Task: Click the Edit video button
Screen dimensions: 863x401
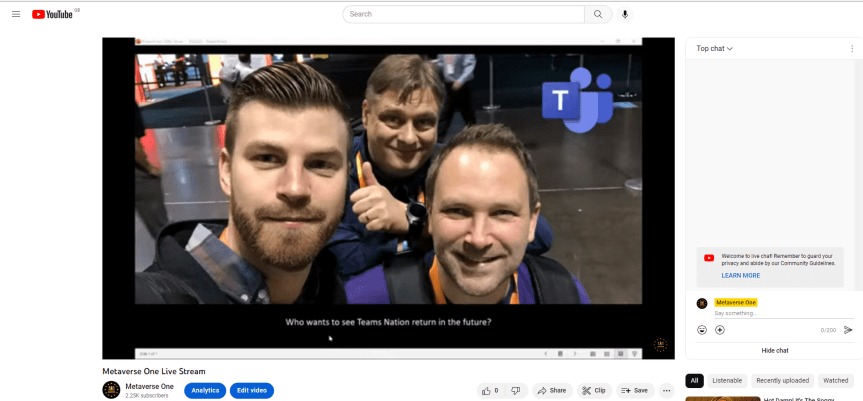Action: pyautogui.click(x=250, y=390)
